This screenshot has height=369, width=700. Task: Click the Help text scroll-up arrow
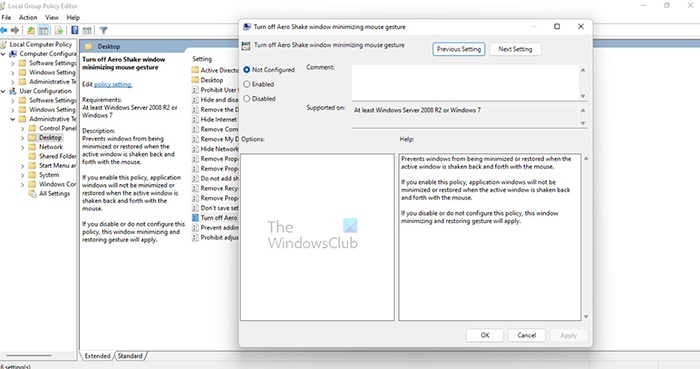point(586,158)
